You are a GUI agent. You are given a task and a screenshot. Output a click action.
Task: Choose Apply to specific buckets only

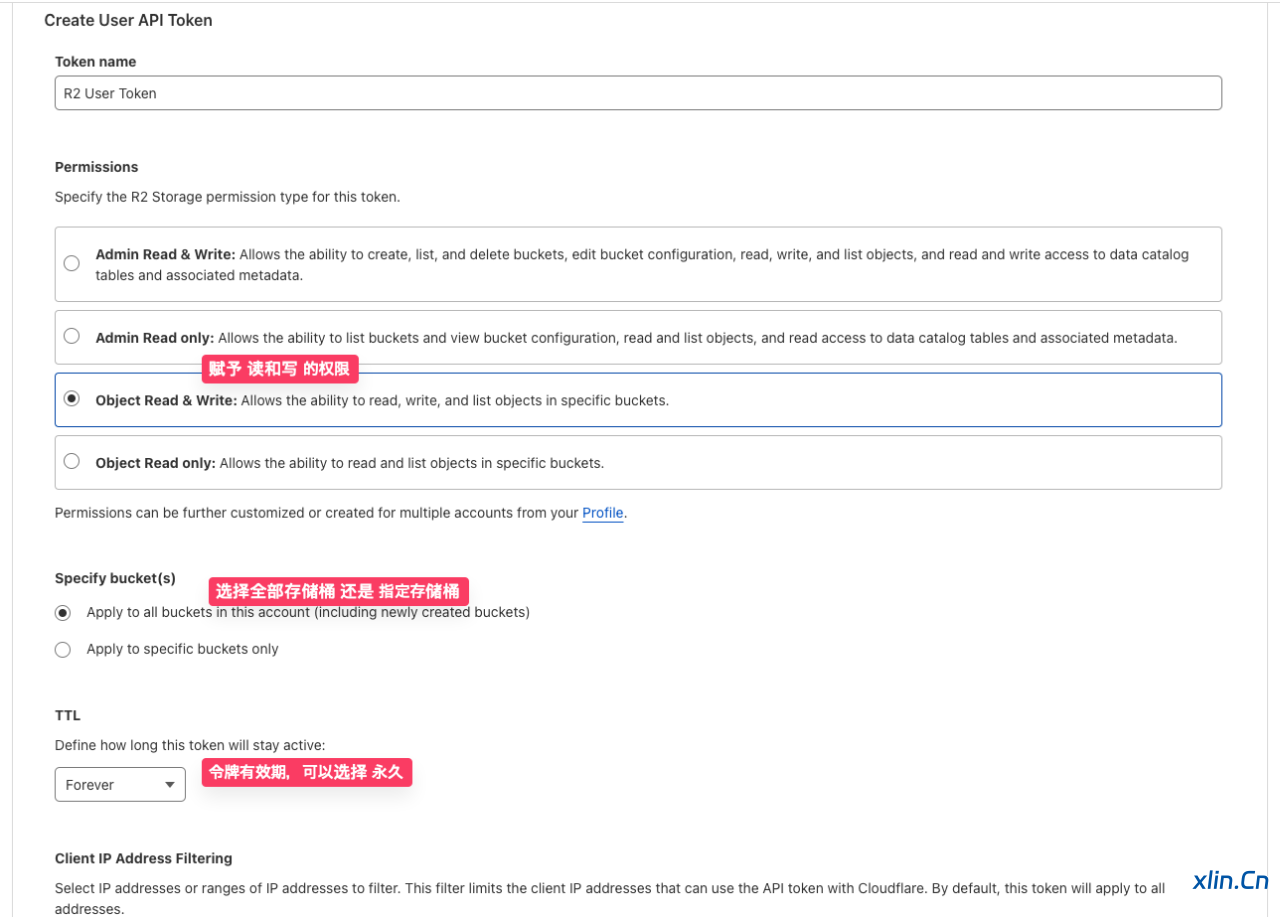coord(62,649)
